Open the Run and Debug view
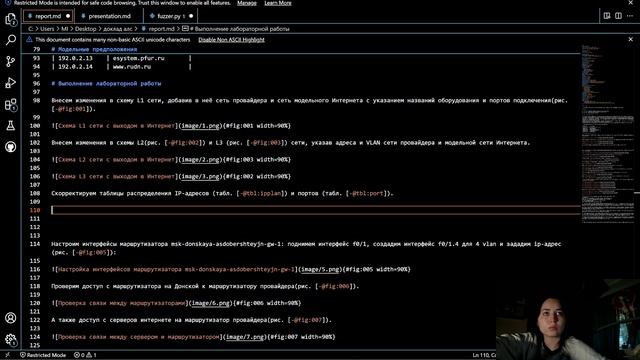Viewport: 640px width, 360px height. 11,83
